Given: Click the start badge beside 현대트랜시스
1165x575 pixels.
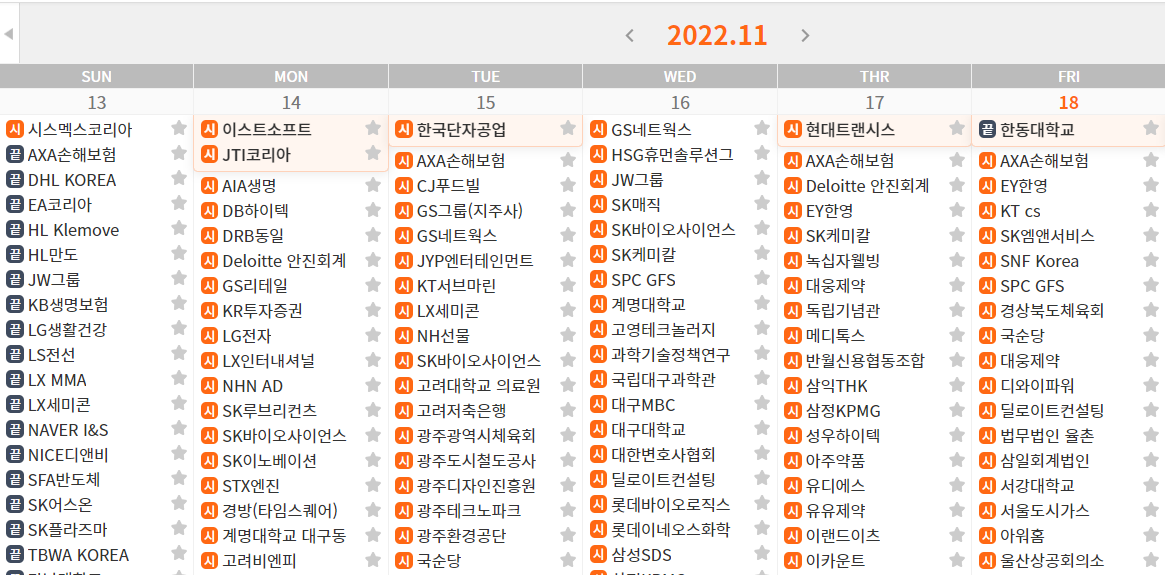Looking at the screenshot, I should [x=793, y=129].
